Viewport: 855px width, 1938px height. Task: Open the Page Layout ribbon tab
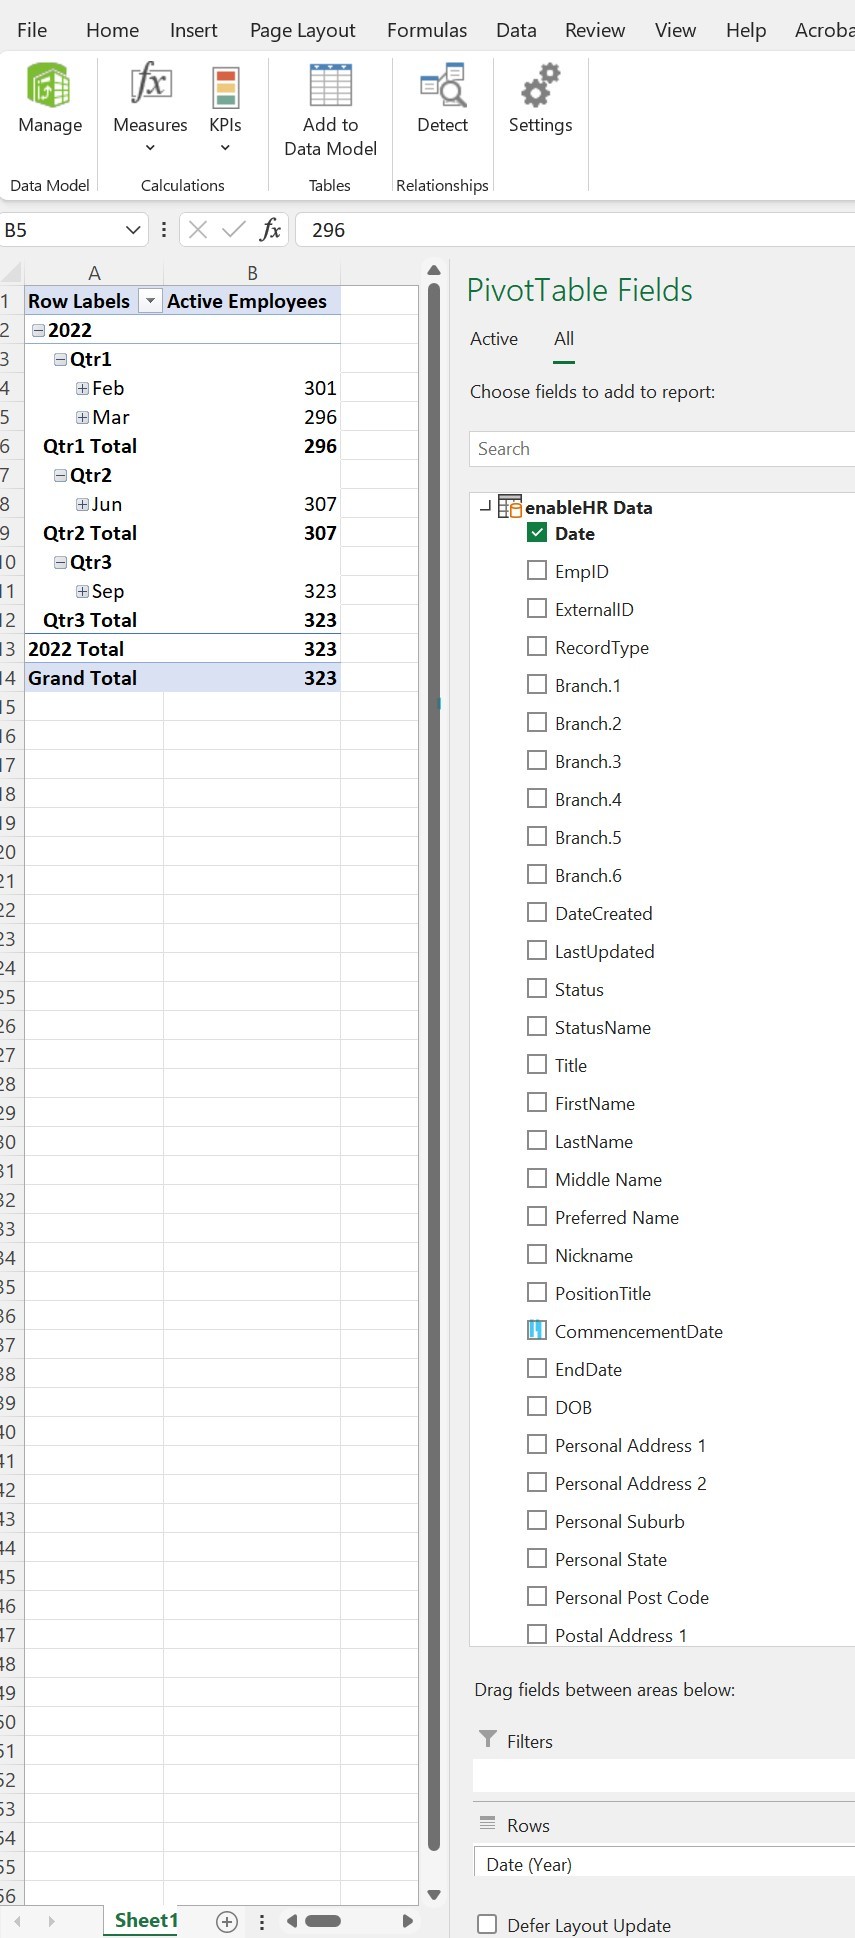pos(302,30)
